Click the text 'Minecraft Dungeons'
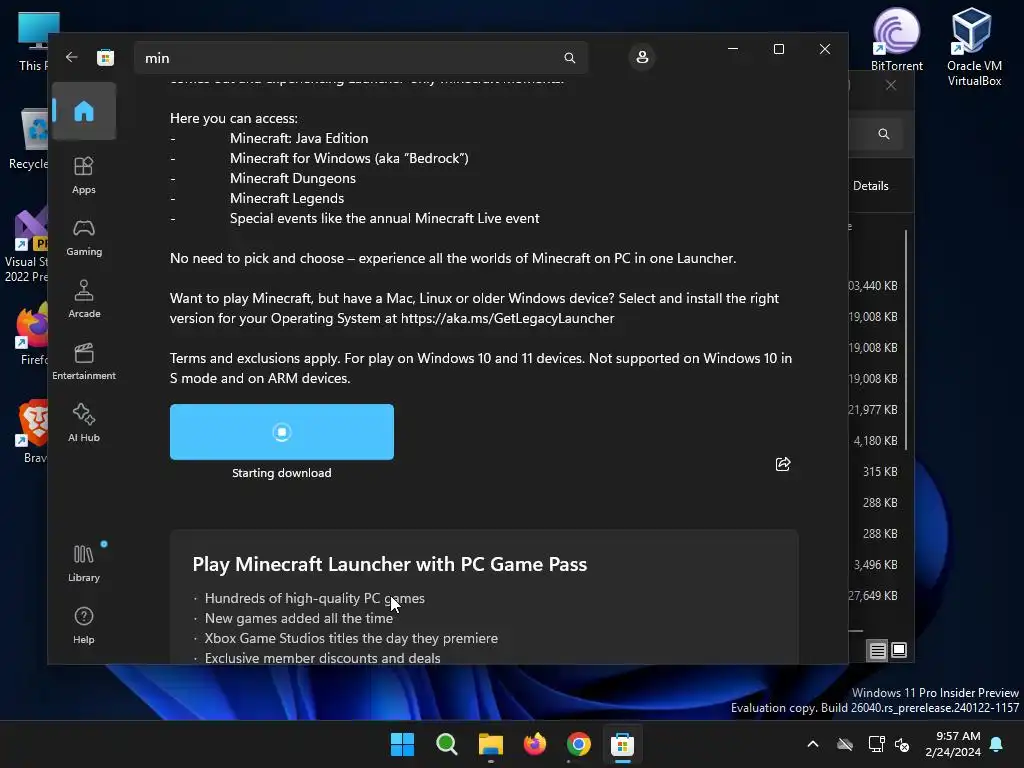The height and width of the screenshot is (768, 1024). tap(293, 178)
